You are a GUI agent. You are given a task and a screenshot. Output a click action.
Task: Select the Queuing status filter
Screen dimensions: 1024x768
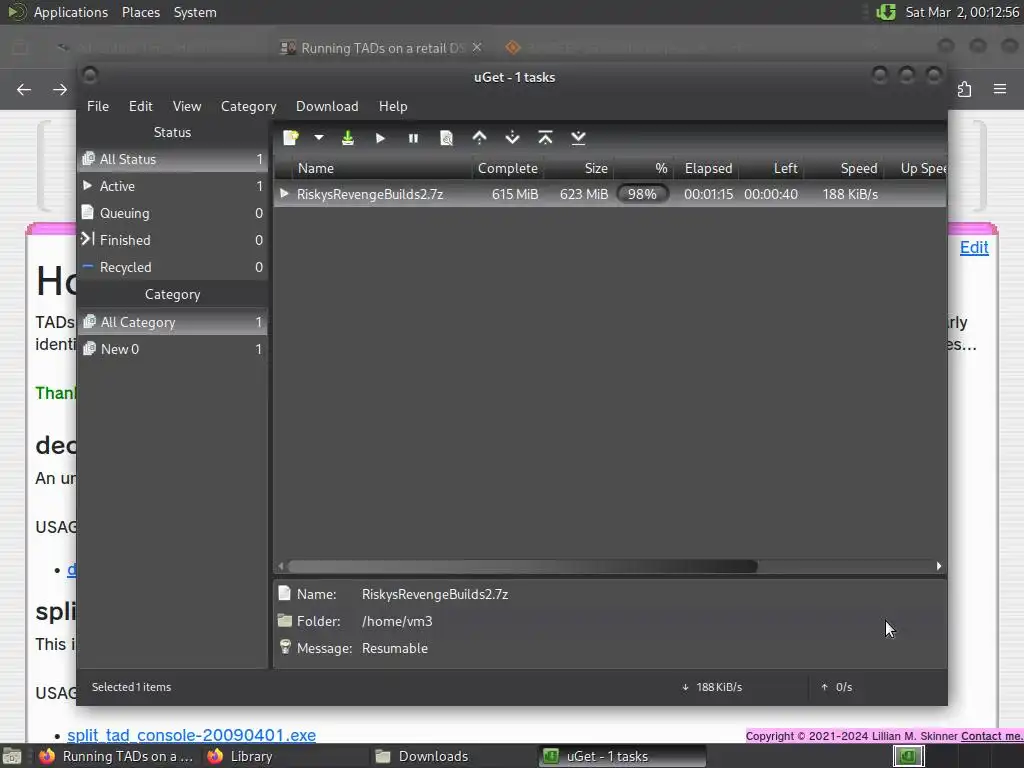(x=172, y=213)
